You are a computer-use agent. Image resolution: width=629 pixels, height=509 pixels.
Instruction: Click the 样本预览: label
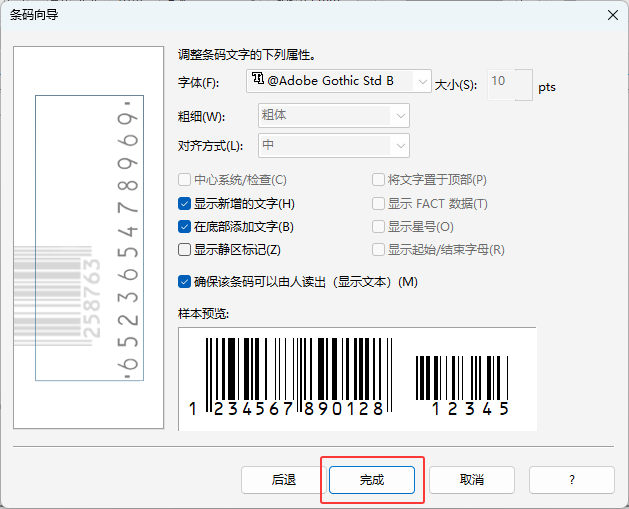(x=203, y=314)
